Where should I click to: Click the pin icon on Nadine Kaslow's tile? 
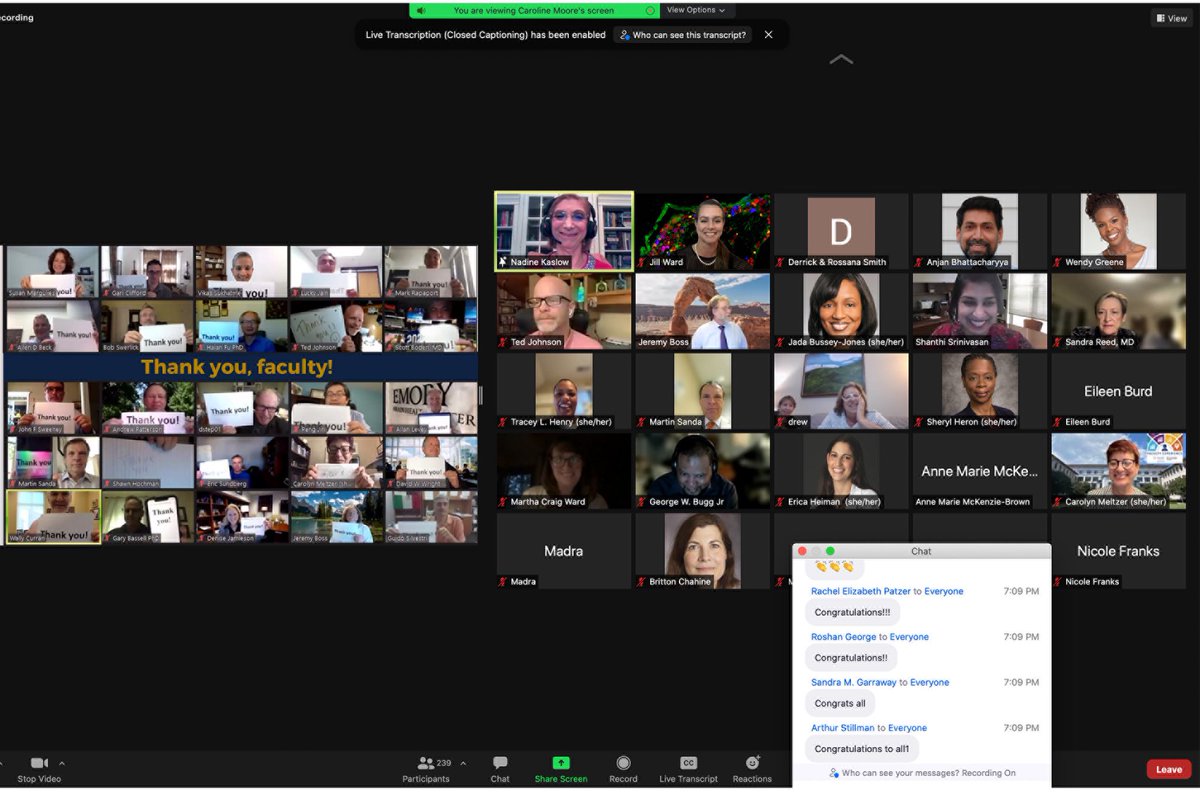(502, 262)
